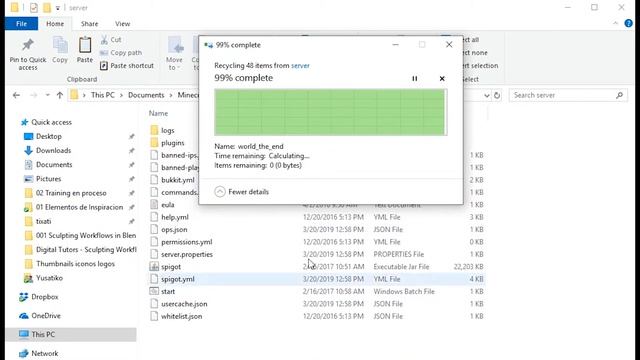This screenshot has width=640, height=360.
Task: Select Thumbnails iconos logos folder
Action: pyautogui.click(x=75, y=264)
